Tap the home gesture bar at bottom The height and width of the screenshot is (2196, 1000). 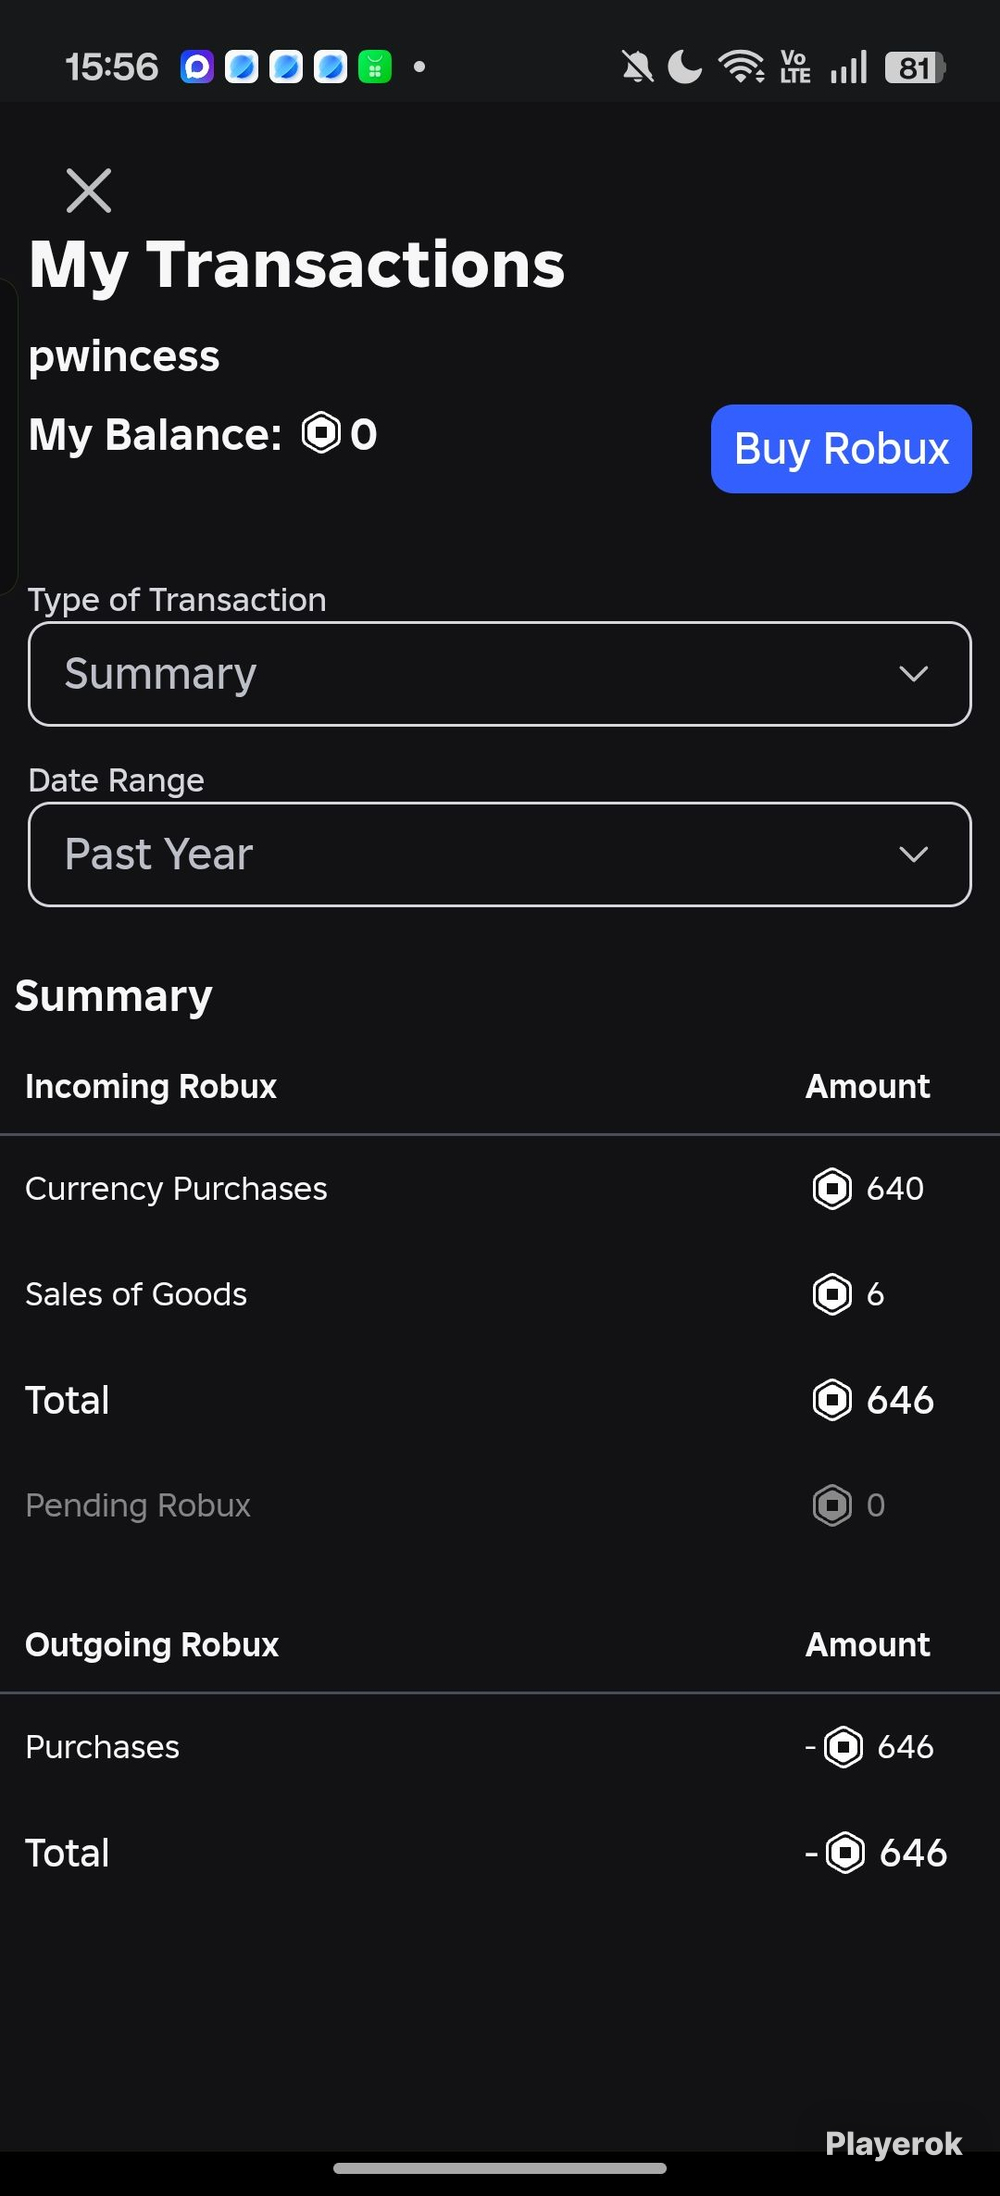(500, 2168)
